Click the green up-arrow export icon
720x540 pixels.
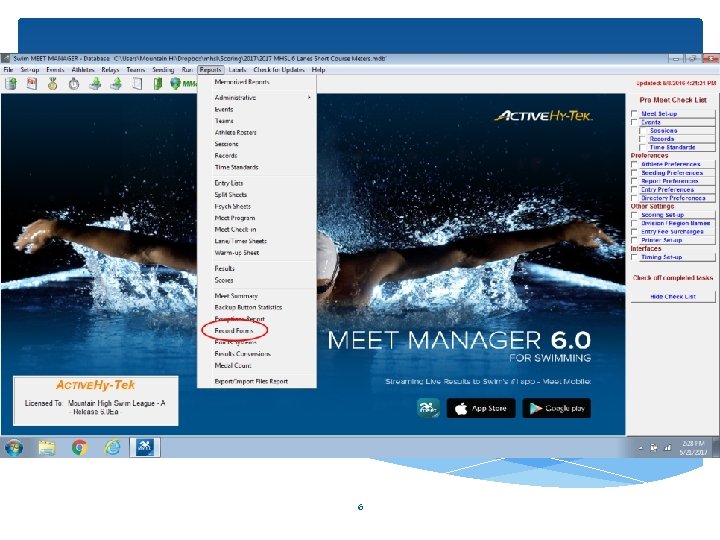point(116,84)
